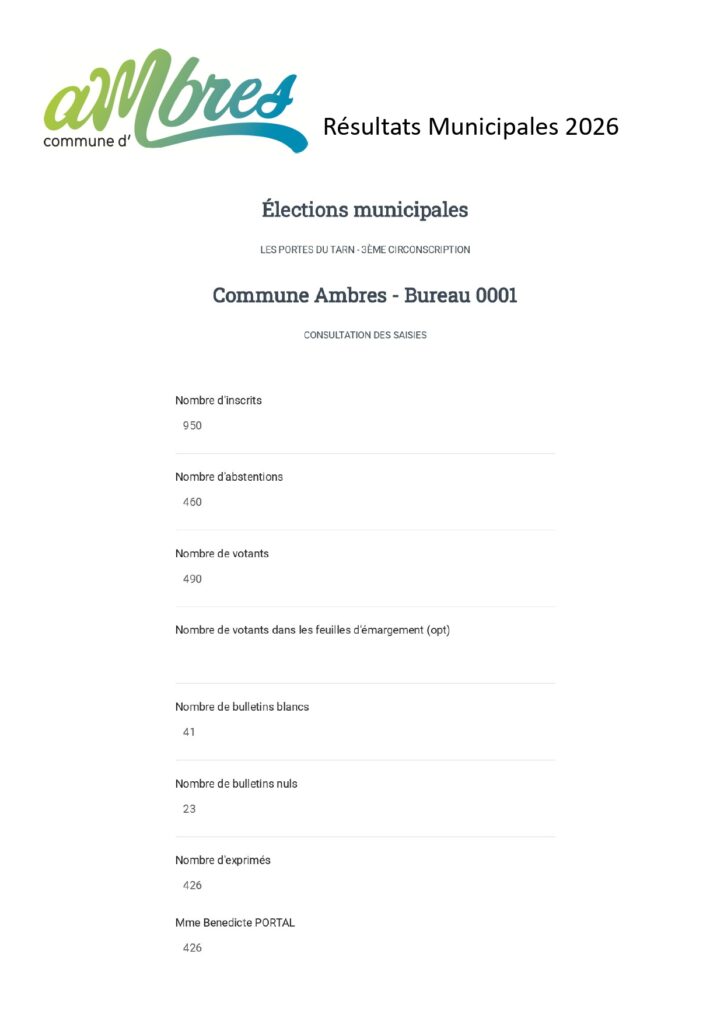This screenshot has height=1024, width=724.
Task: Select the bulletins blancs value 41
Action: tap(189, 732)
